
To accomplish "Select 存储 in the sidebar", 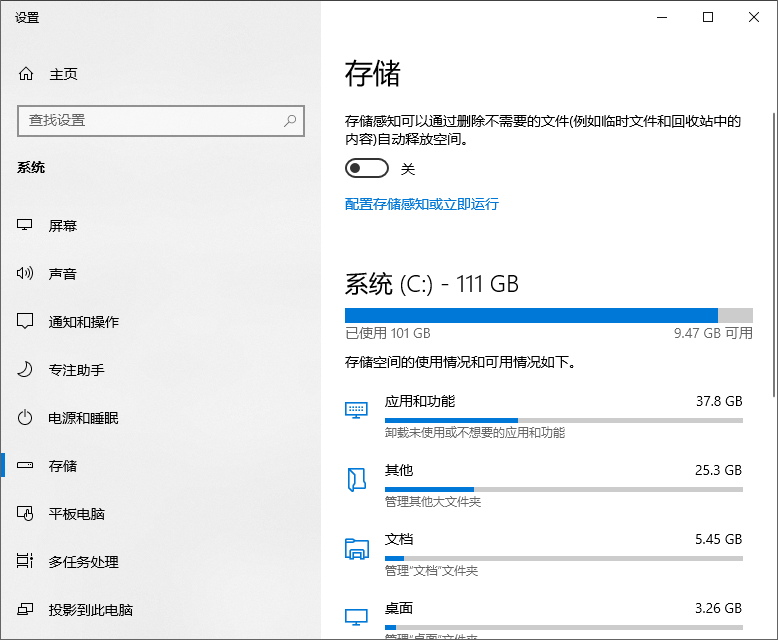I will 161,465.
